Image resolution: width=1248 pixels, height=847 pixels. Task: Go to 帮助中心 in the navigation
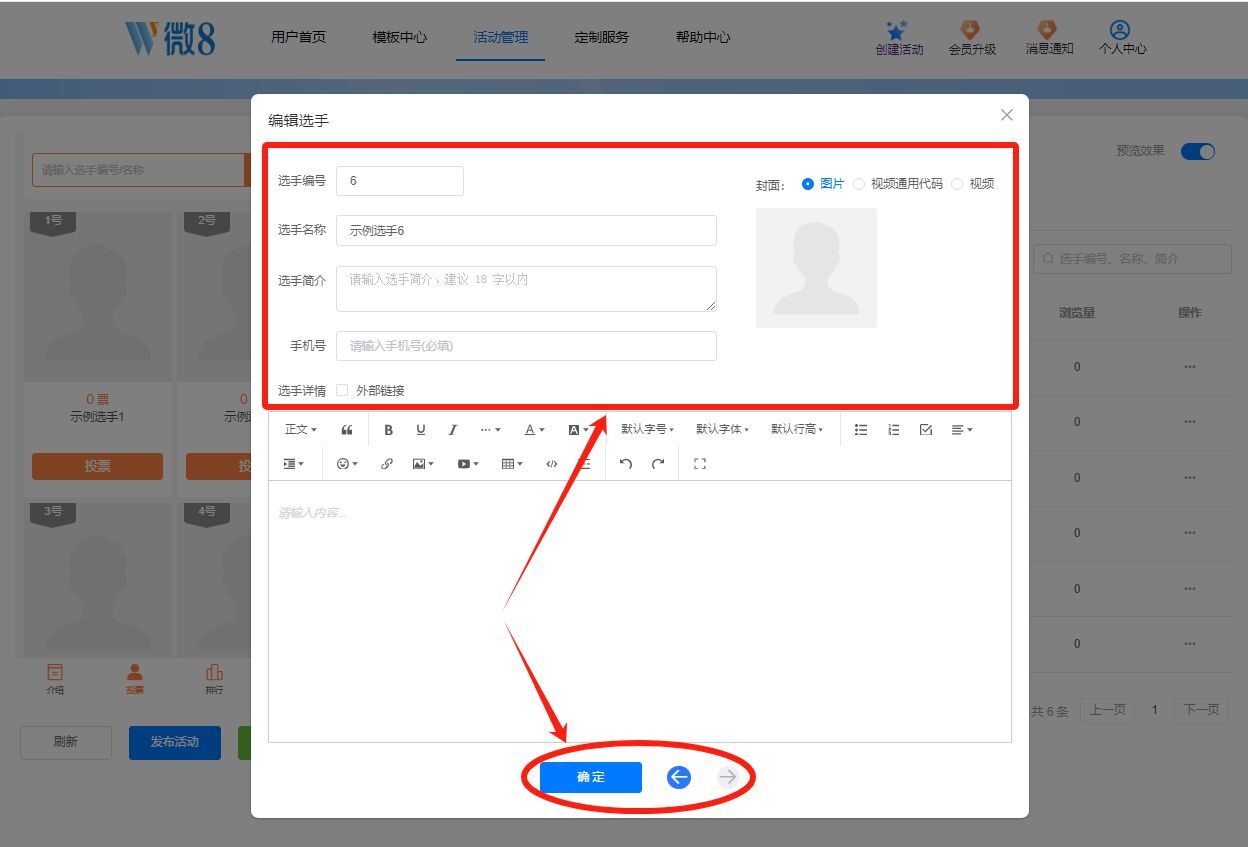pyautogui.click(x=702, y=37)
